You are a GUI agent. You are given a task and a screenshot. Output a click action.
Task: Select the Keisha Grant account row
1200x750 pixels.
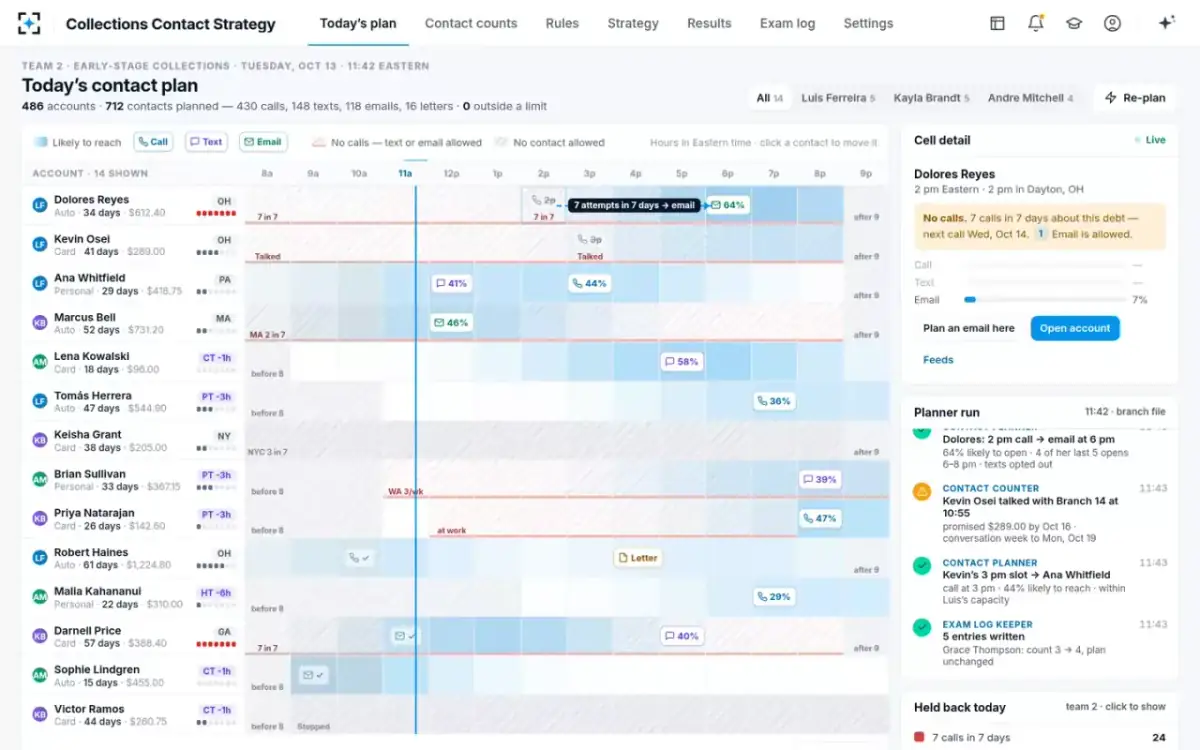click(133, 441)
